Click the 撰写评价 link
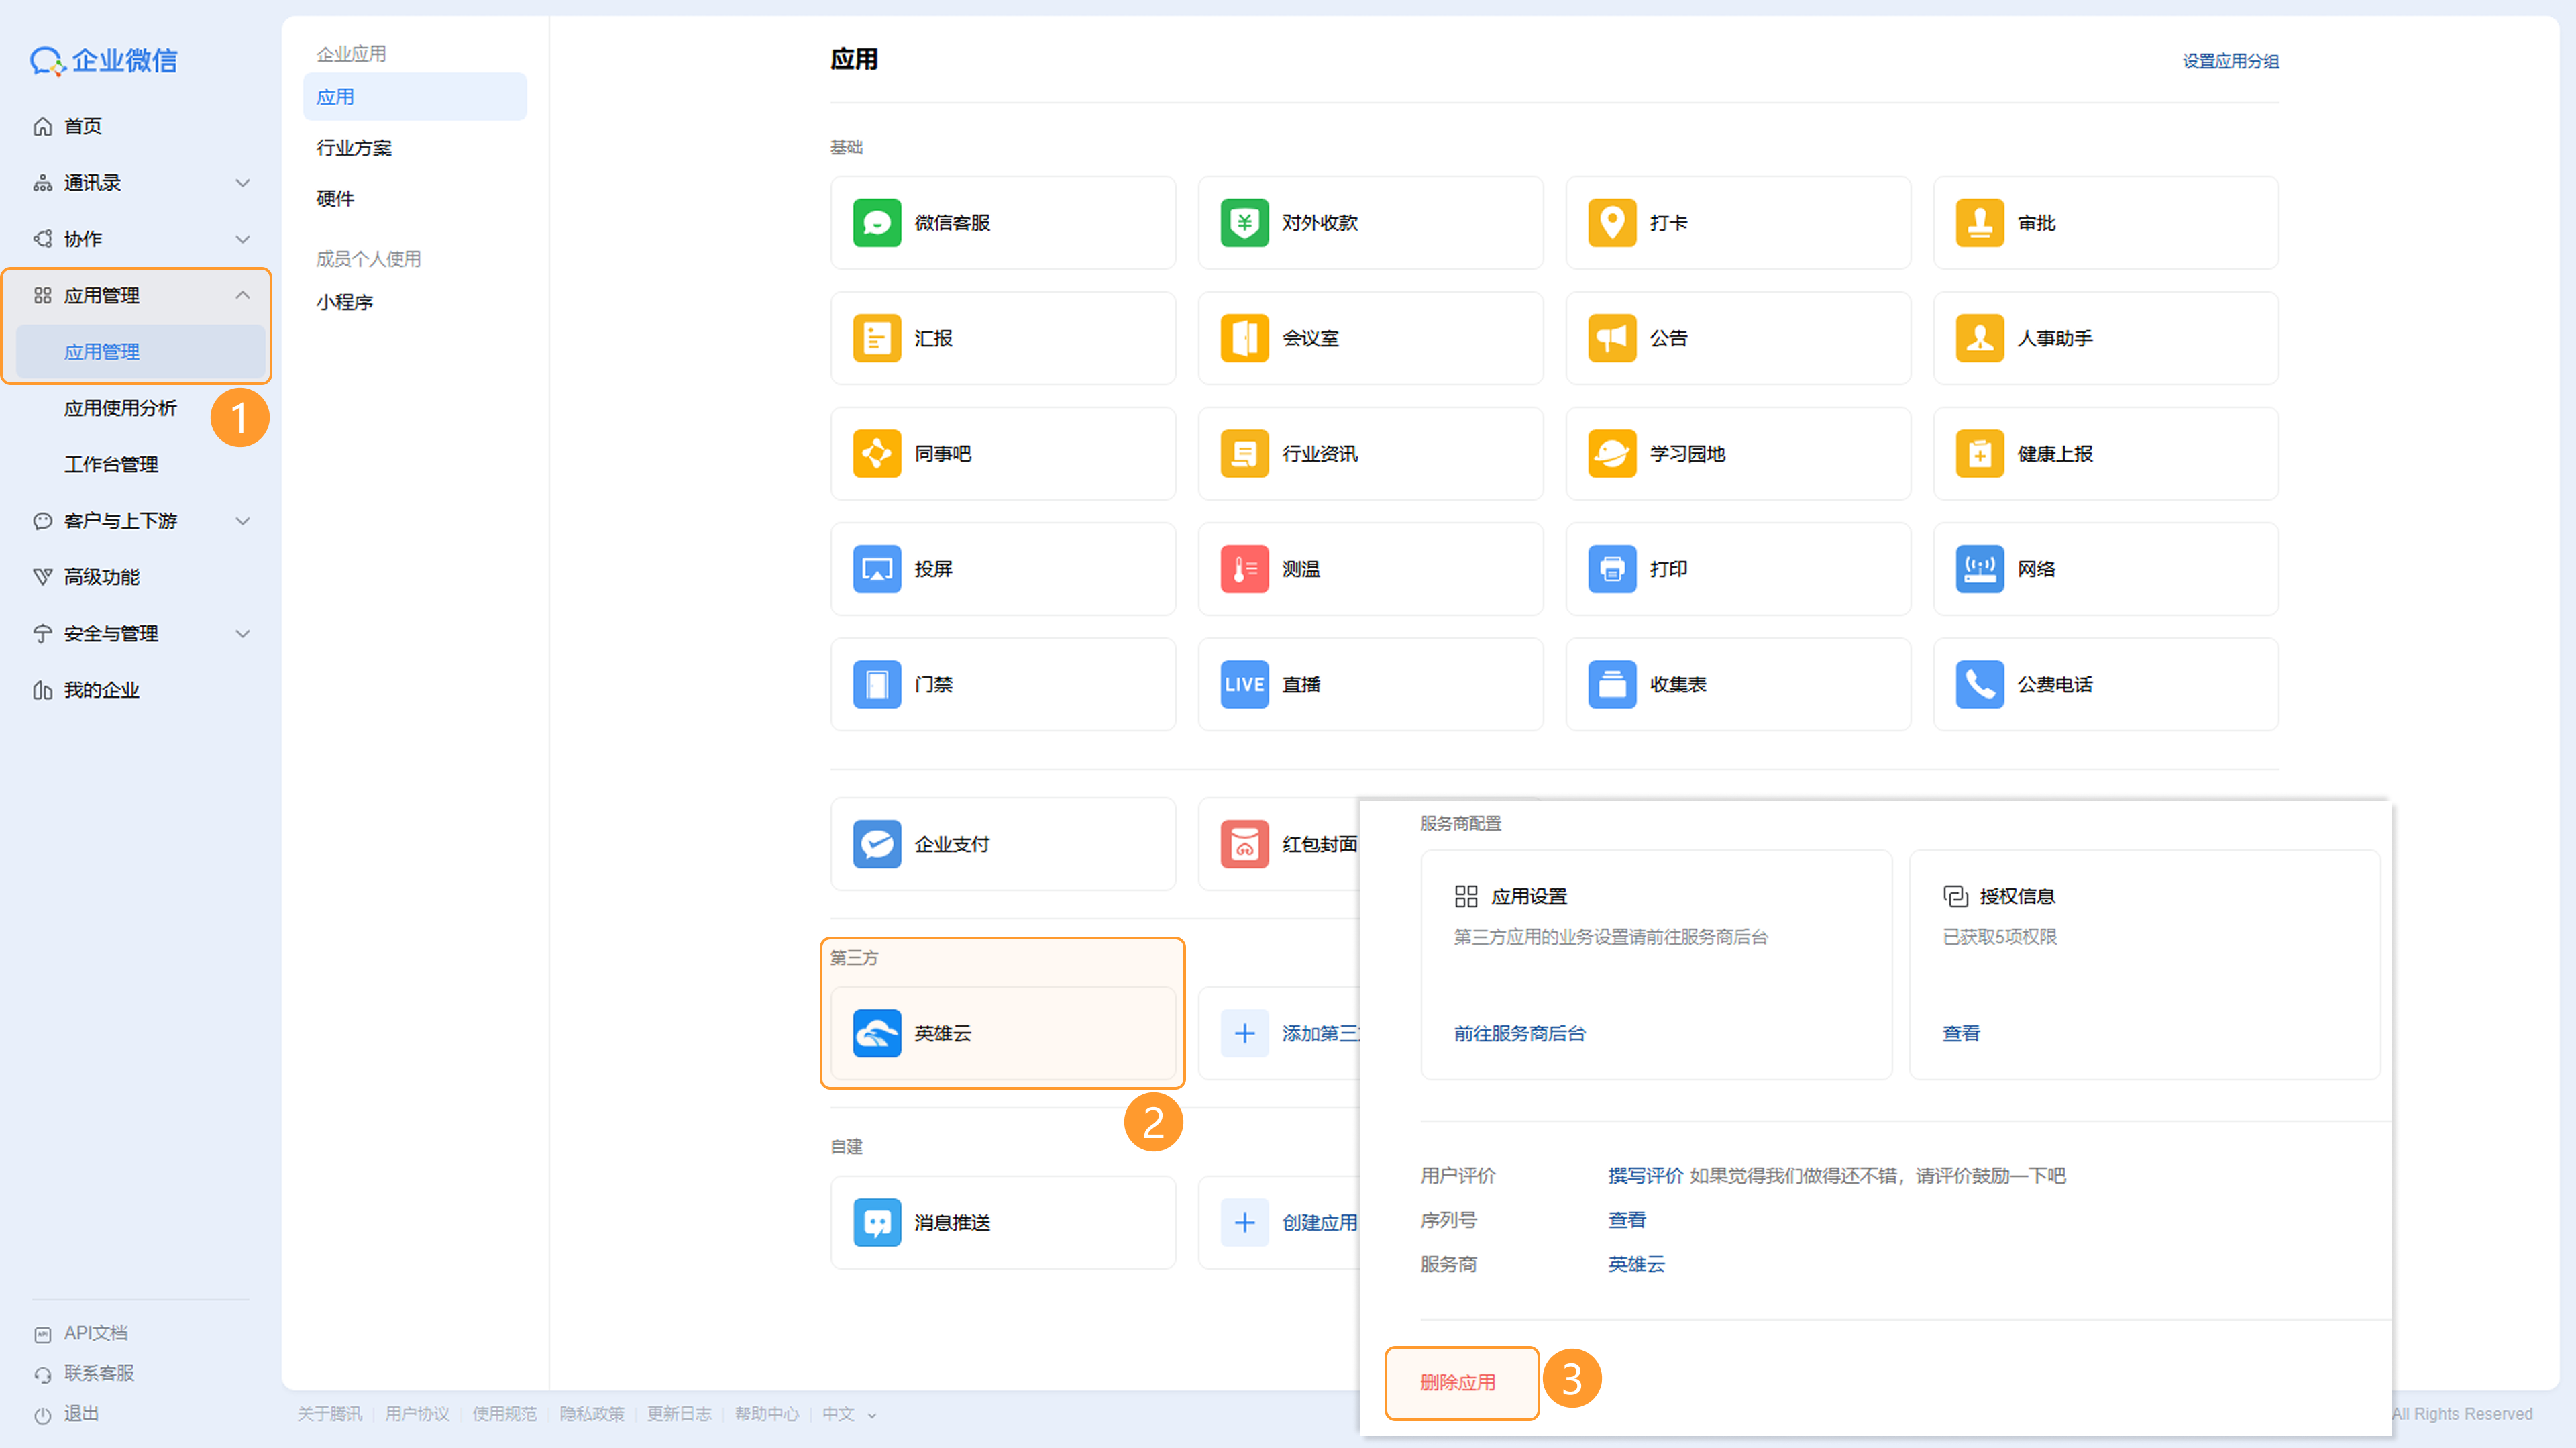 tap(1645, 1175)
